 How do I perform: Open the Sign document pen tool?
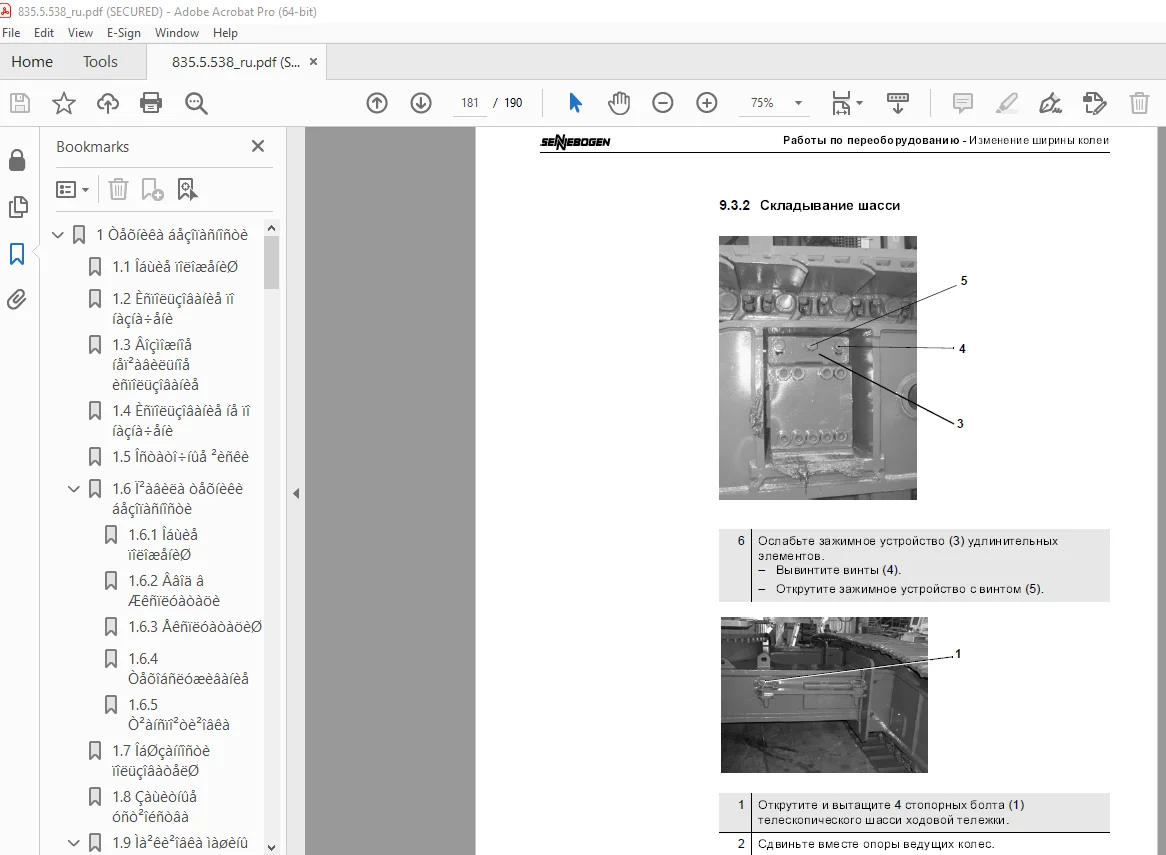(1050, 103)
